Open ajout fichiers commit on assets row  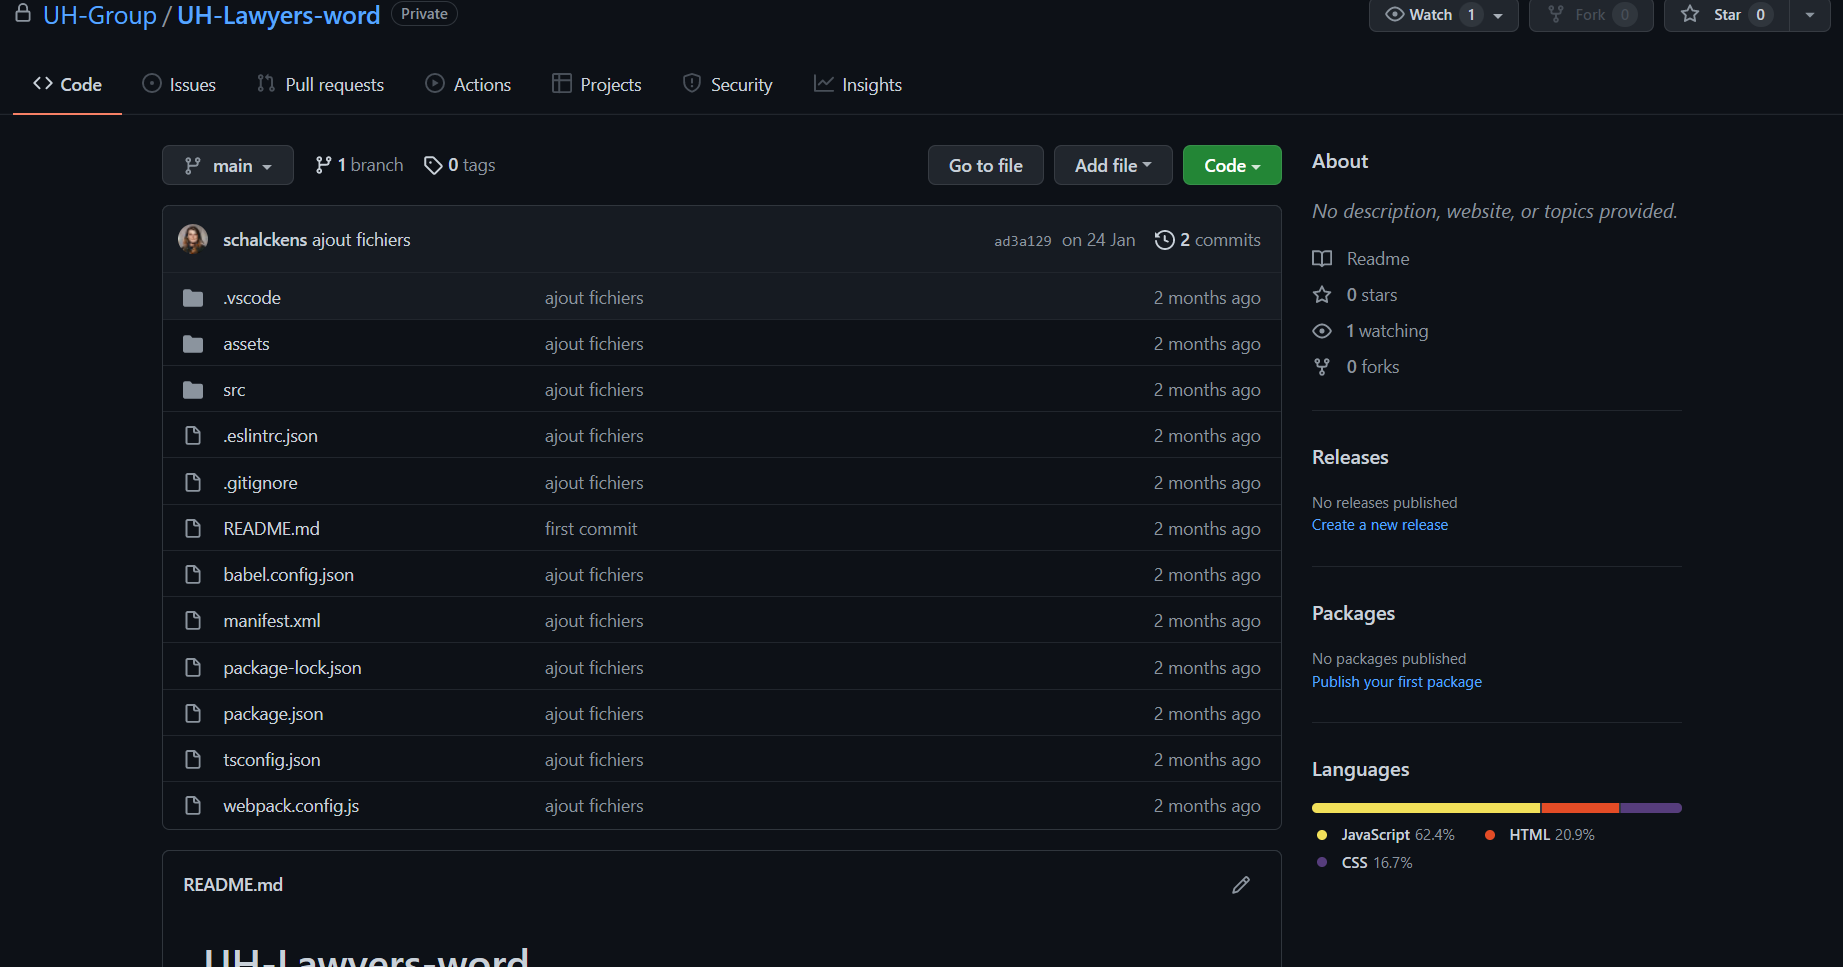tap(594, 344)
